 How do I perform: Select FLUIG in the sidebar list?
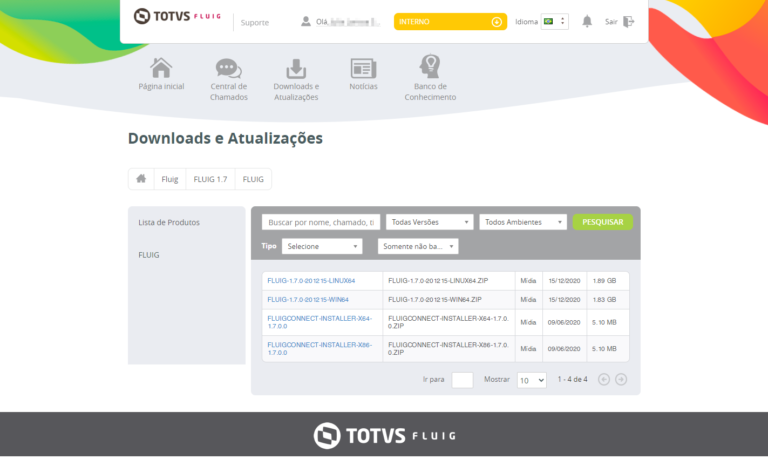(x=148, y=255)
